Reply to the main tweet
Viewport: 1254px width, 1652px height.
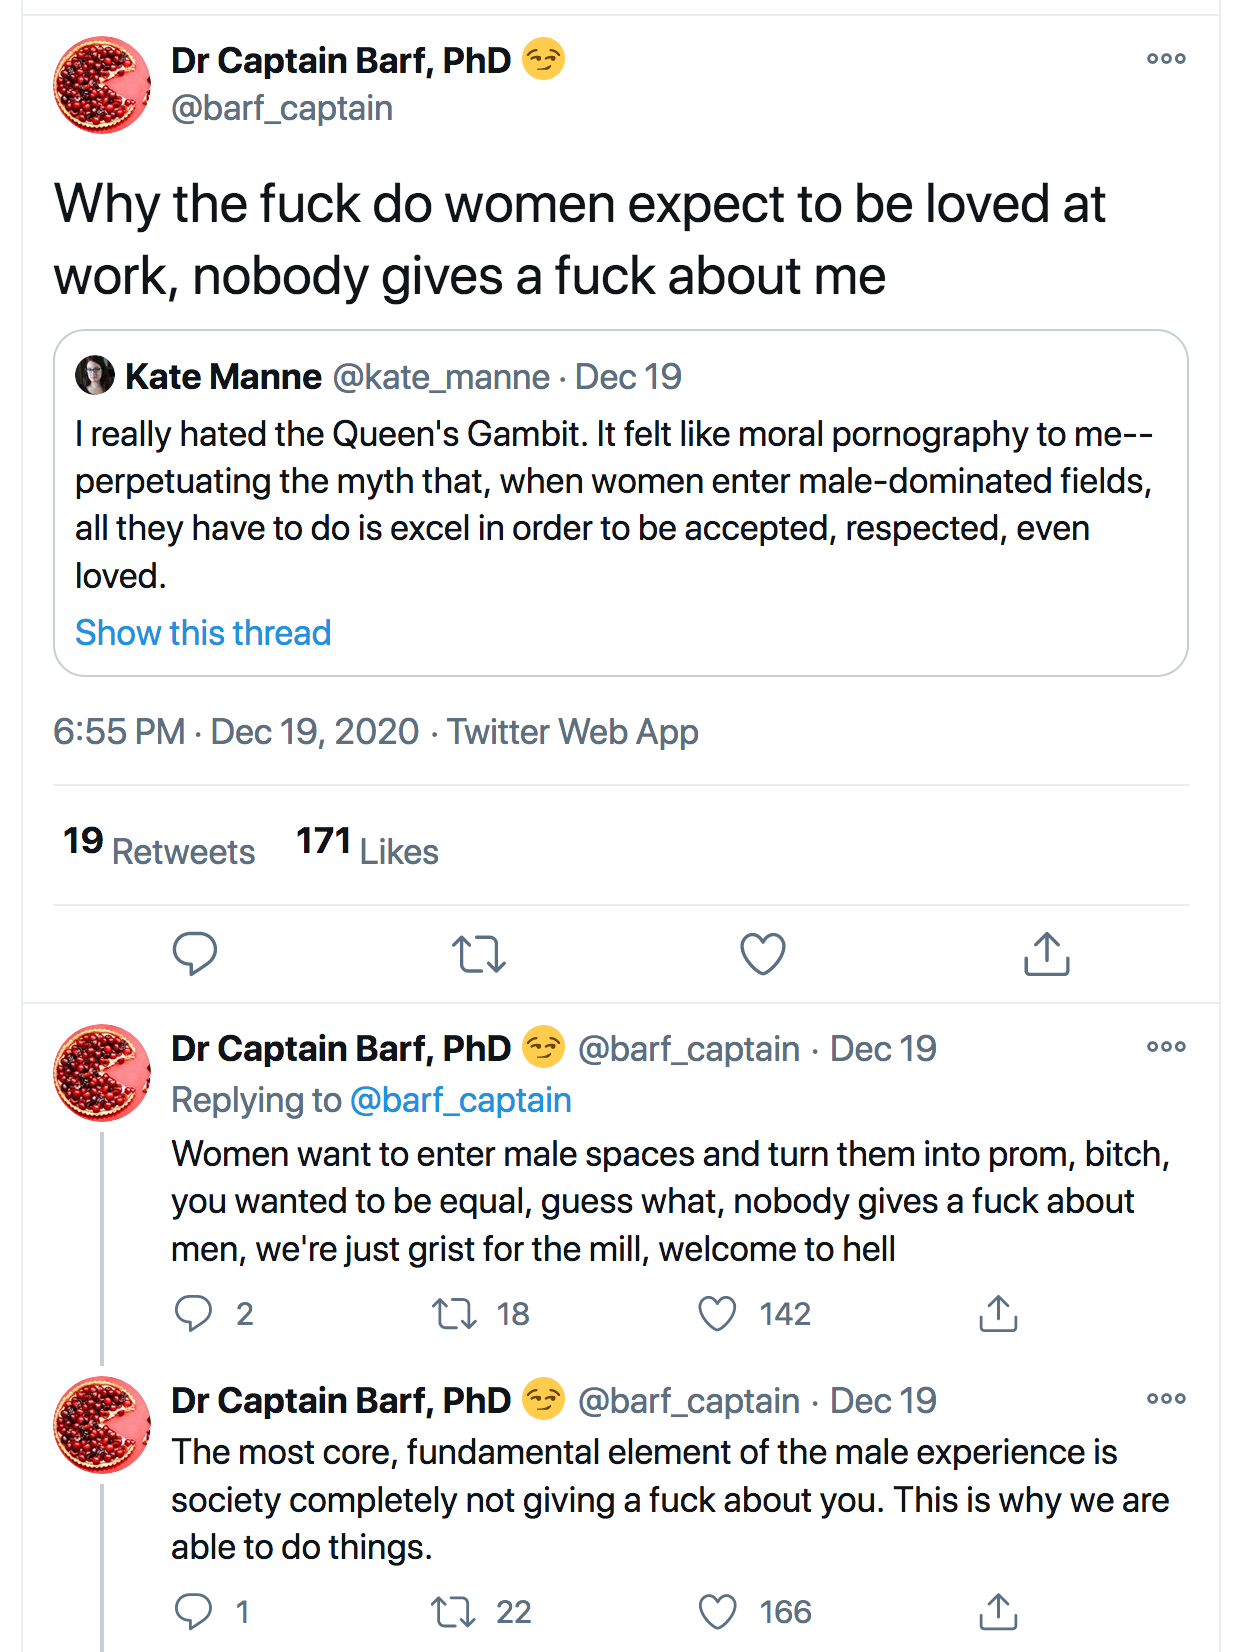click(194, 953)
